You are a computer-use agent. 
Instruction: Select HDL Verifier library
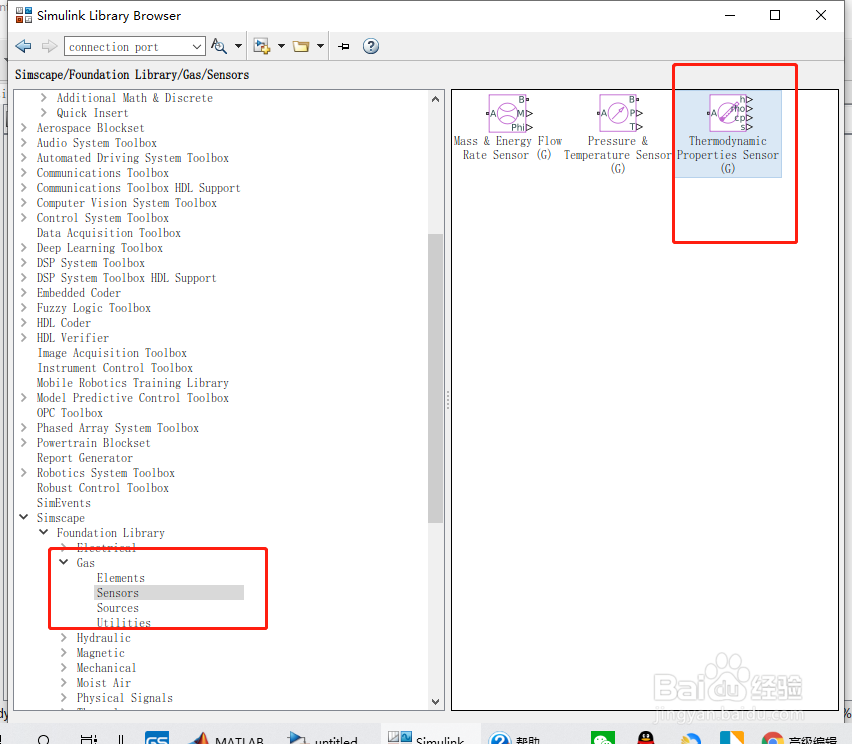point(73,338)
